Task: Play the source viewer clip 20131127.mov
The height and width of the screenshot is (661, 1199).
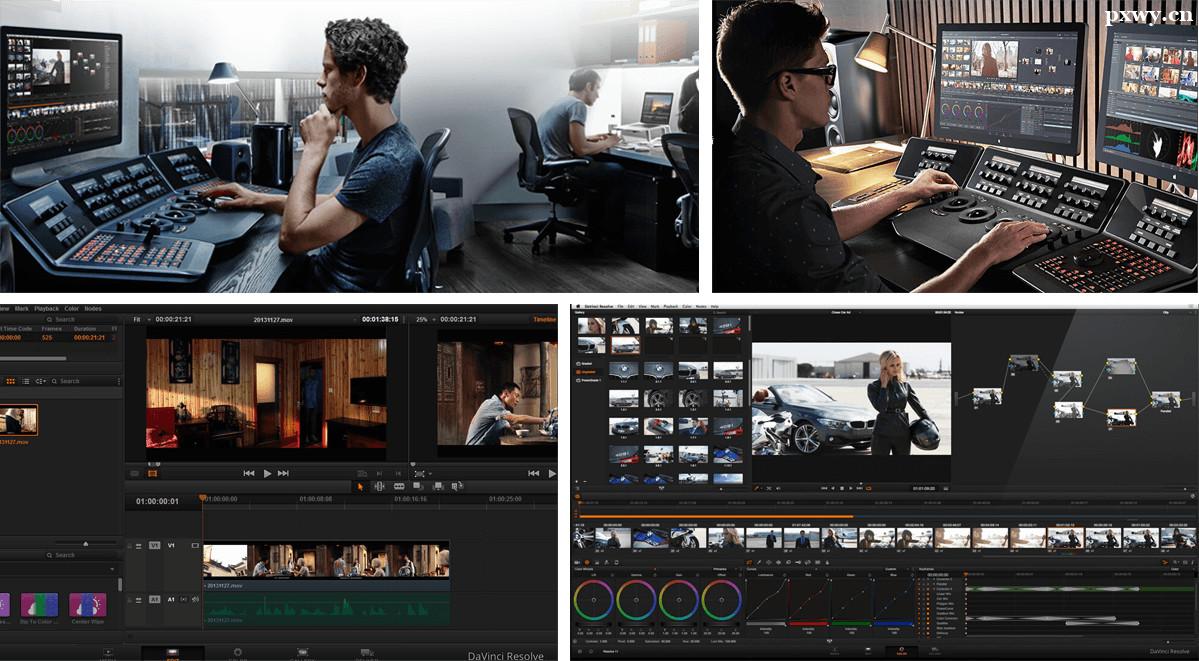Action: [267, 474]
